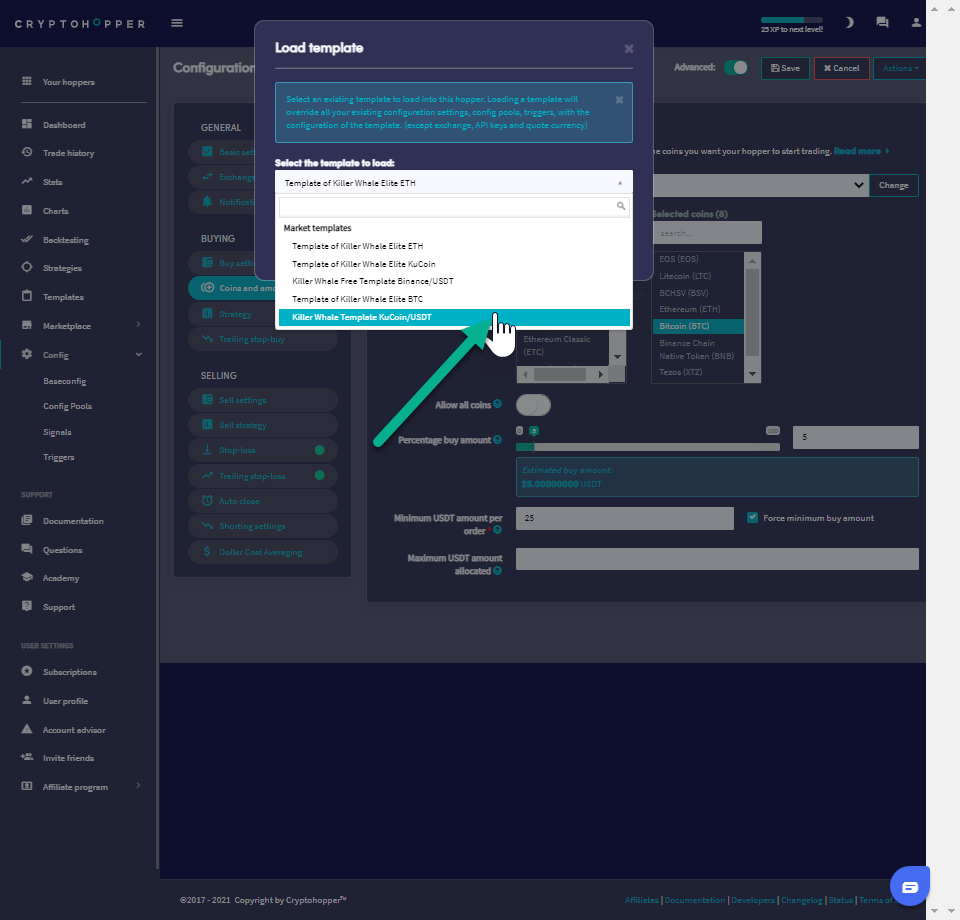Click the template search input field
This screenshot has width=960, height=920.
[x=448, y=207]
